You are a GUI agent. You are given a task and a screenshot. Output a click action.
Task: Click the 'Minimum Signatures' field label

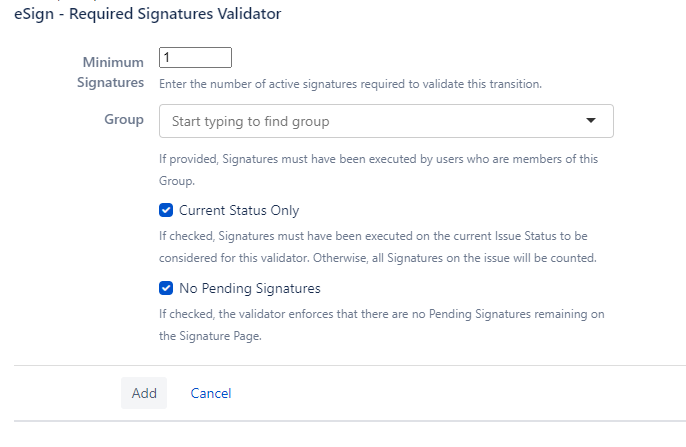tap(112, 72)
